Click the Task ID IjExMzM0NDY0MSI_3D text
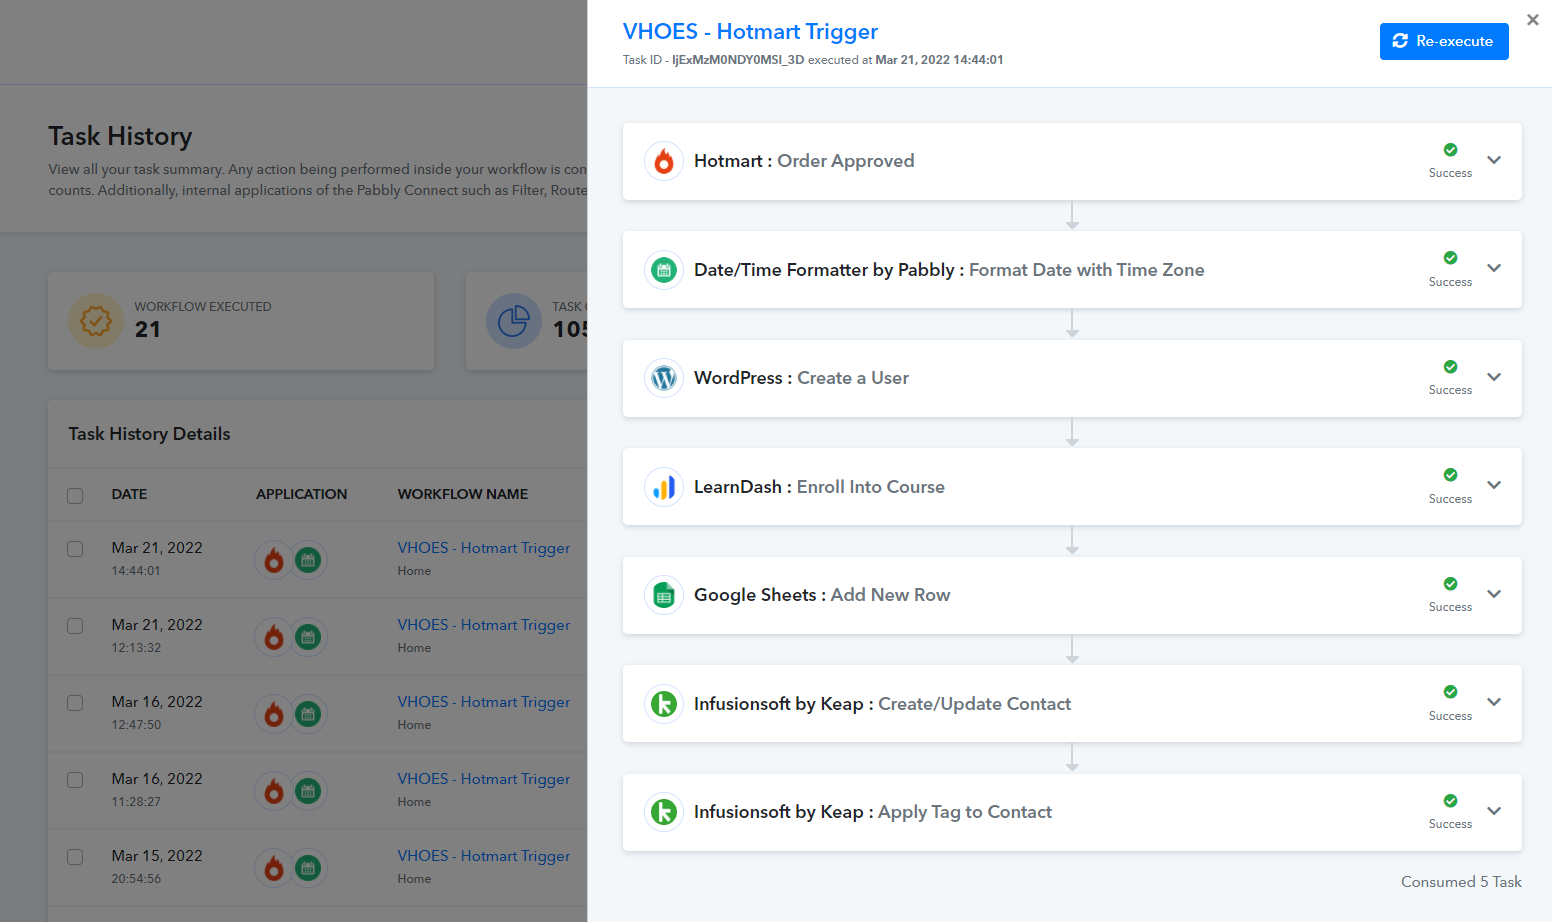The height and width of the screenshot is (922, 1552). tap(738, 60)
